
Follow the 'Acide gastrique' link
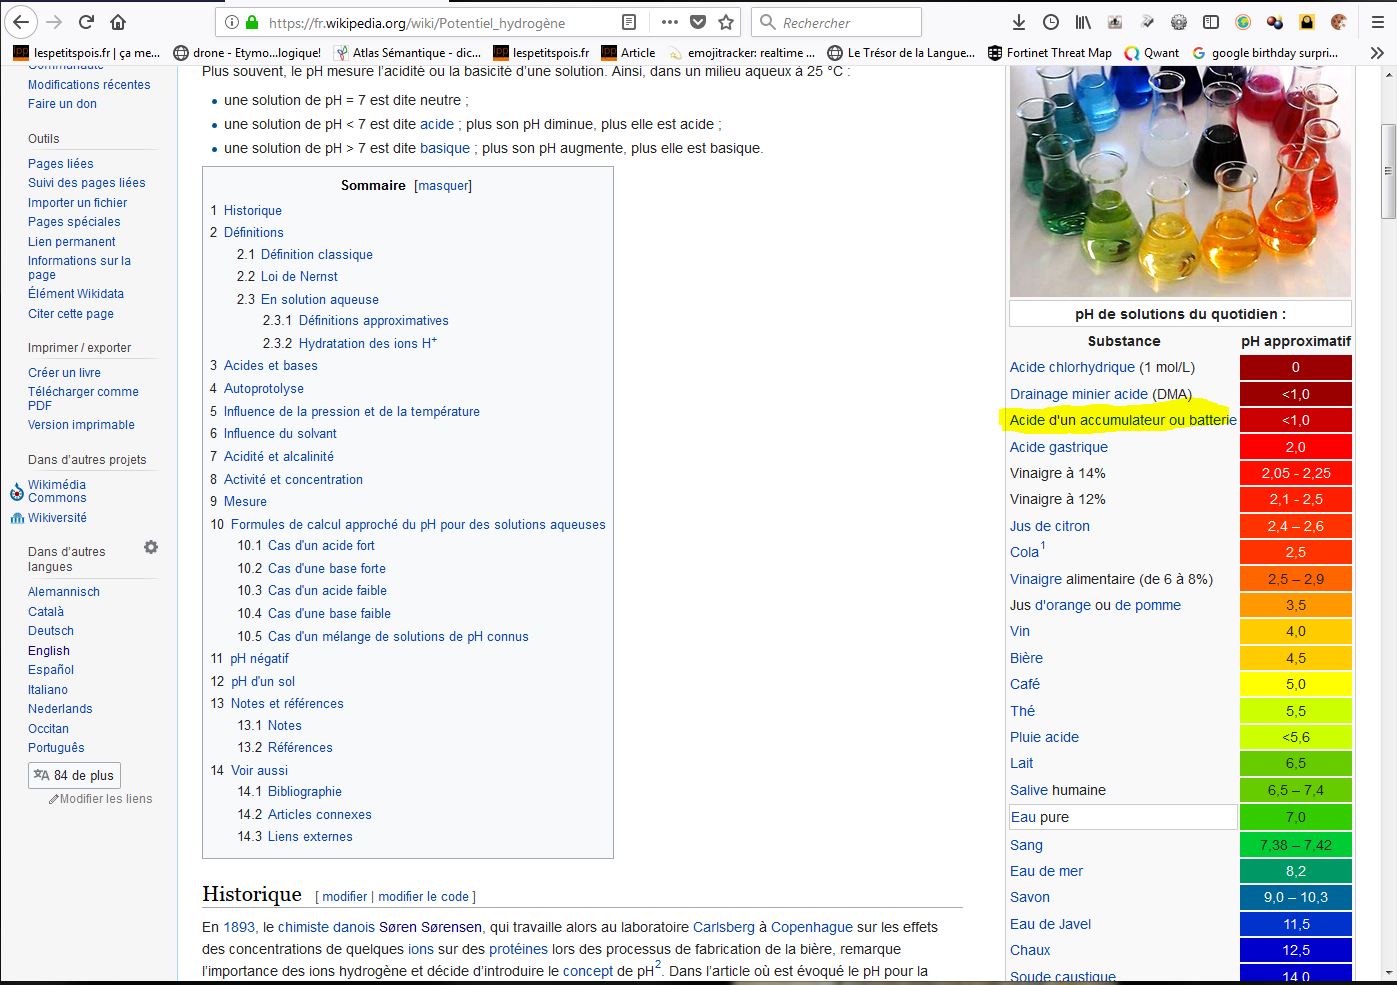tap(1058, 447)
